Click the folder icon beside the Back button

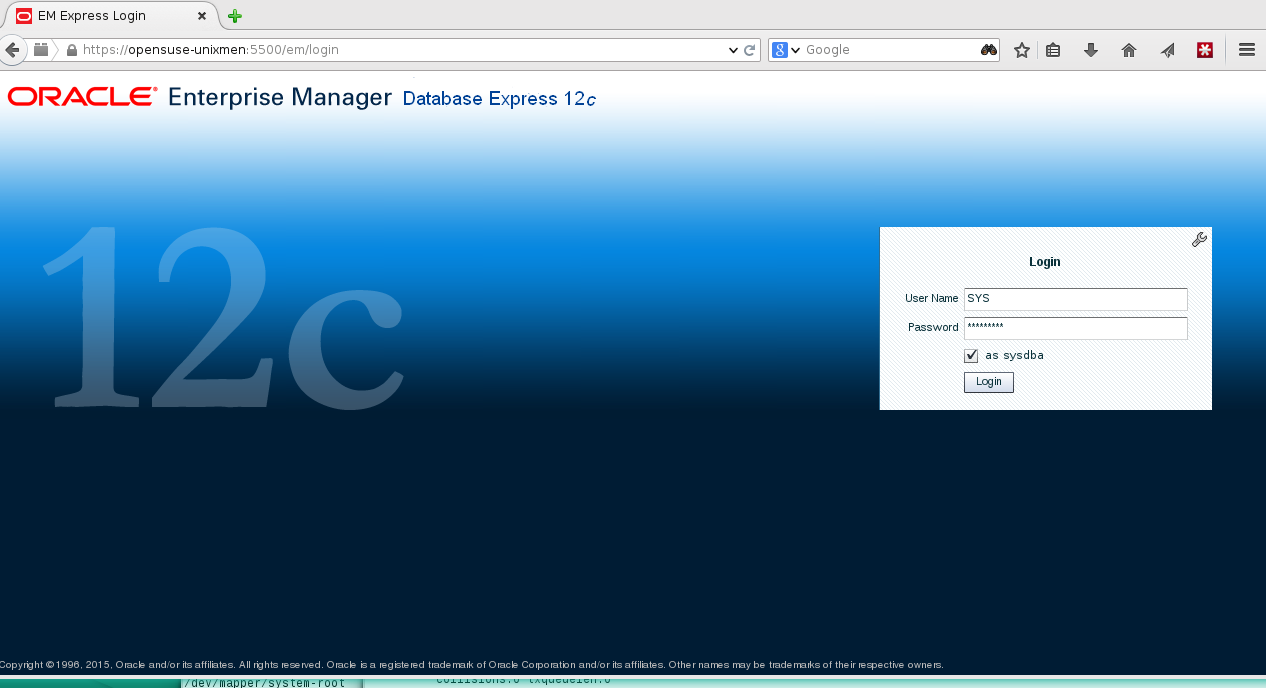point(41,50)
